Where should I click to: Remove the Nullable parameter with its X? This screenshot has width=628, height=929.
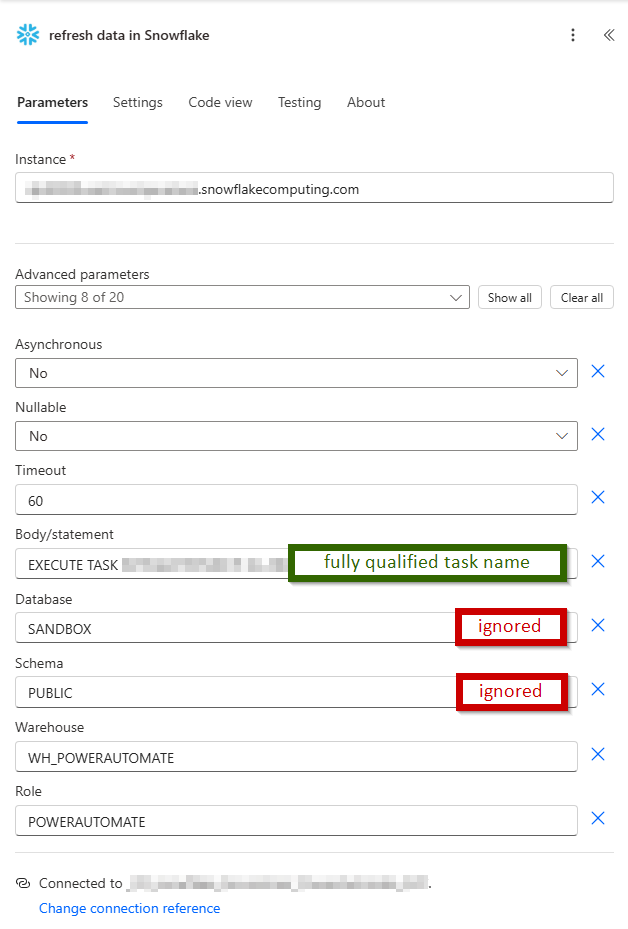[x=598, y=435]
